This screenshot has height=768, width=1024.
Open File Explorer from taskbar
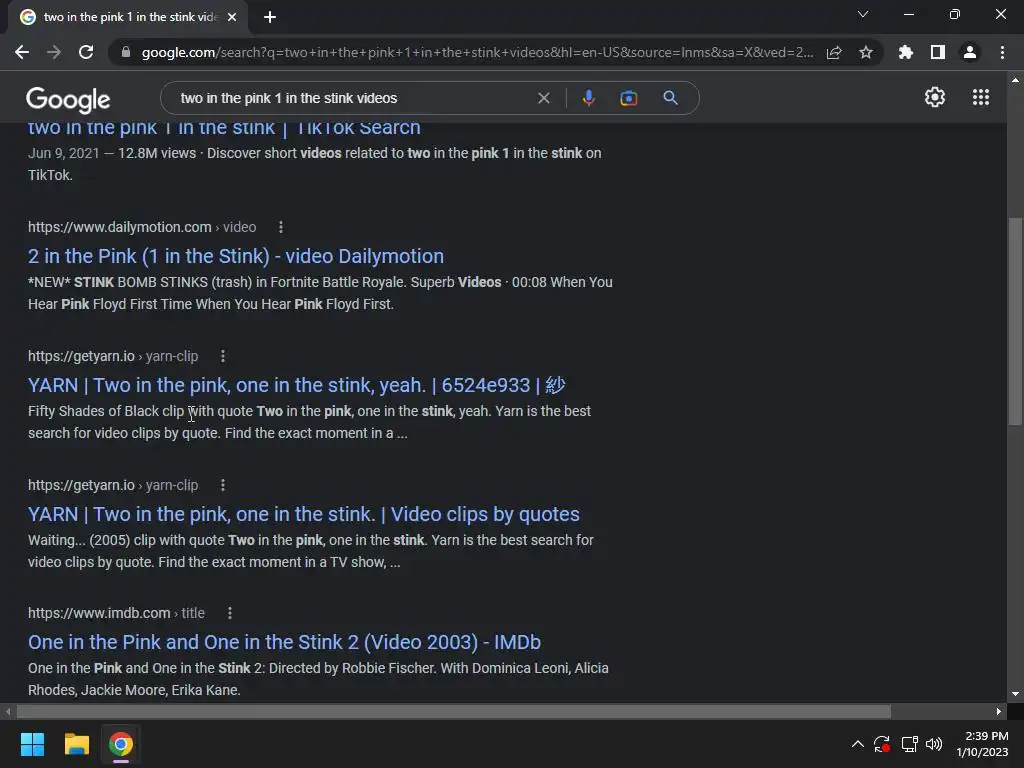point(76,744)
